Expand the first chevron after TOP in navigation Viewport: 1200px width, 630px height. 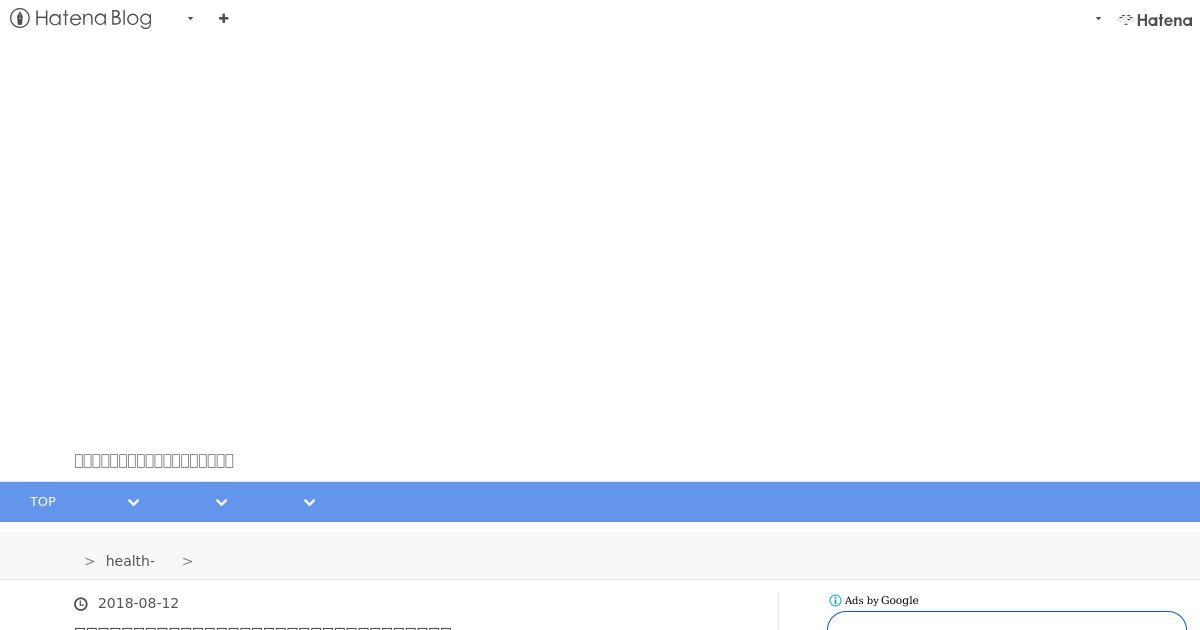click(x=133, y=502)
